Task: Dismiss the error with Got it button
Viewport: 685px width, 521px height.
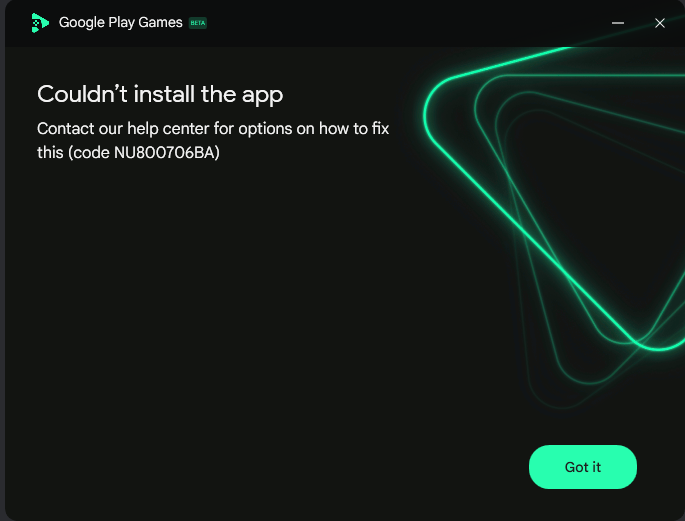Action: pyautogui.click(x=583, y=467)
